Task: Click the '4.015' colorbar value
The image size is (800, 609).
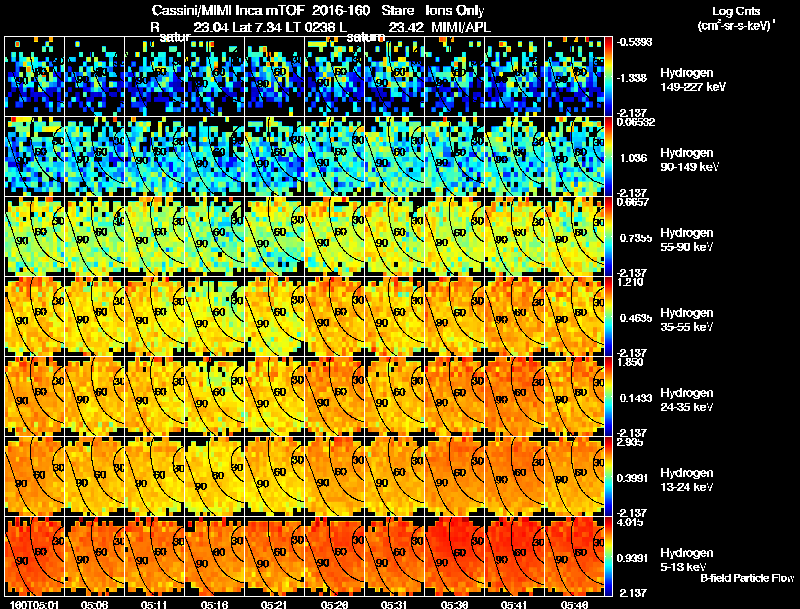Action: 630,522
